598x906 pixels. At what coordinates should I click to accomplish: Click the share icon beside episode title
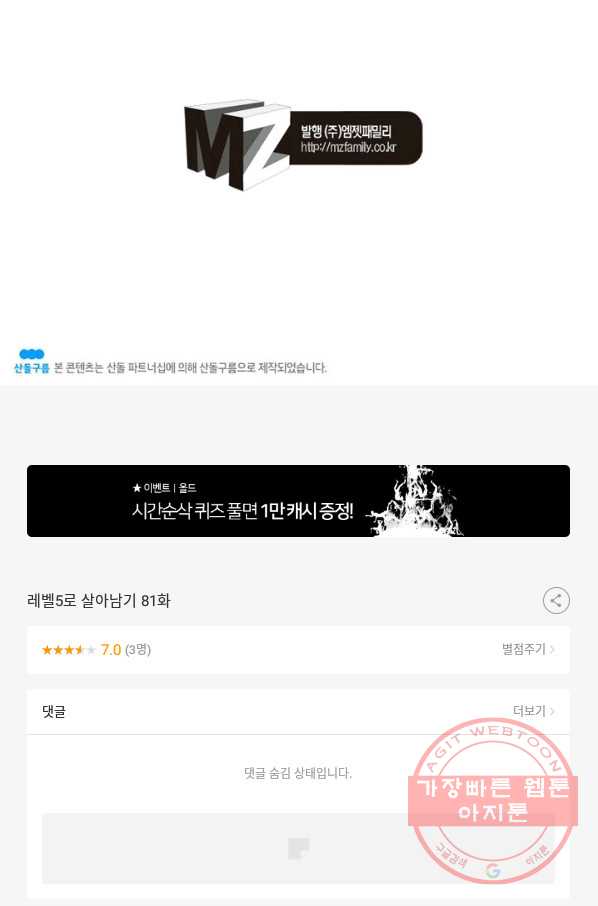[x=556, y=600]
